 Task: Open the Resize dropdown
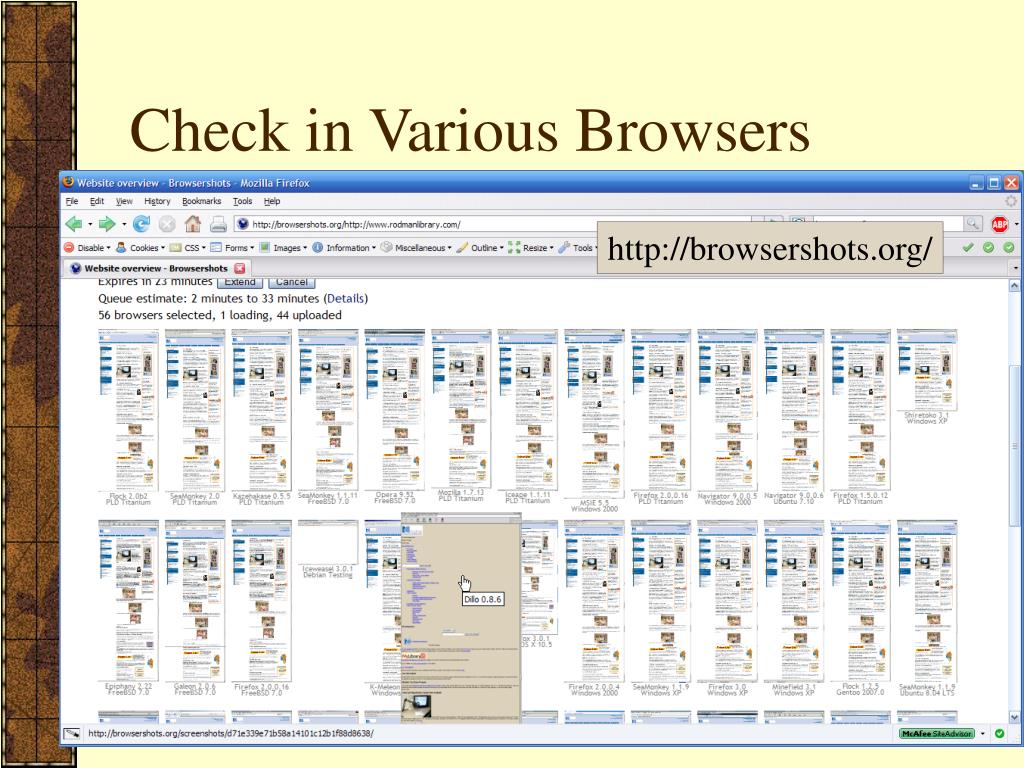coord(530,248)
